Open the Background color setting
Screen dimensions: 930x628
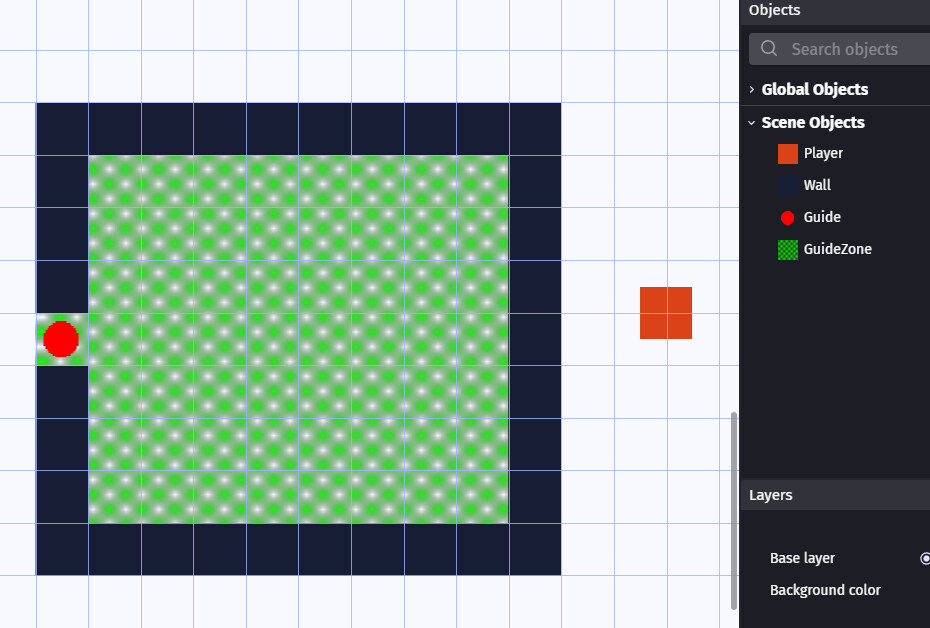point(825,590)
